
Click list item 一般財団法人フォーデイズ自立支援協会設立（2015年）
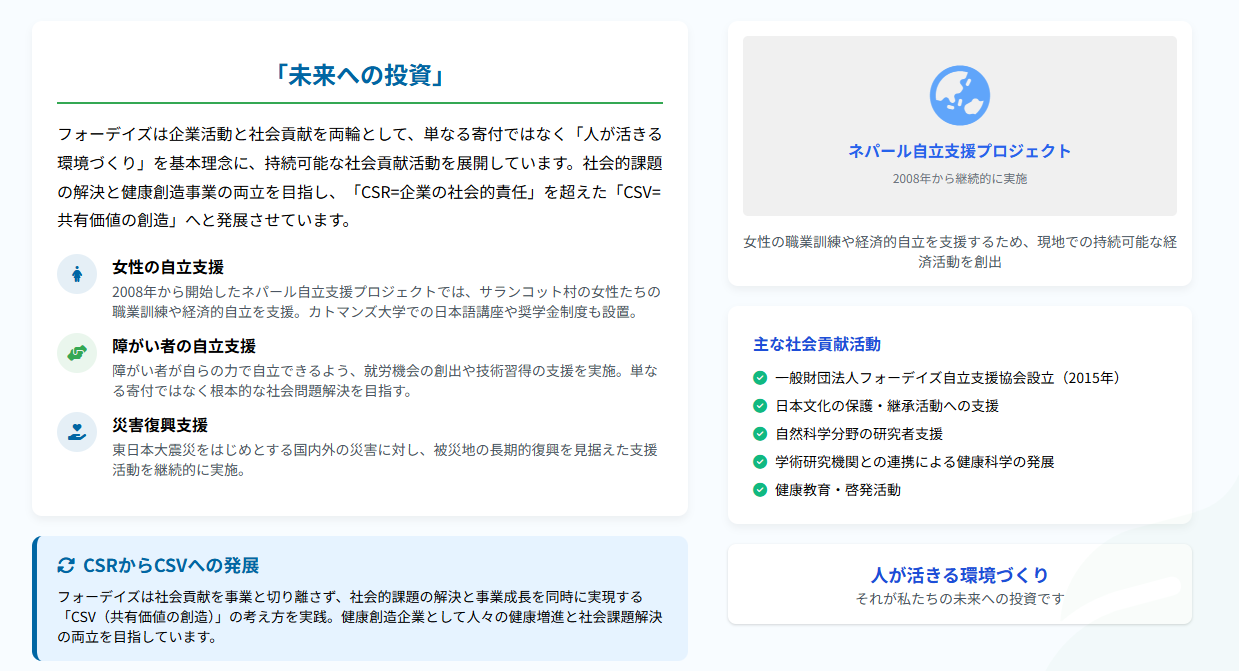[950, 378]
